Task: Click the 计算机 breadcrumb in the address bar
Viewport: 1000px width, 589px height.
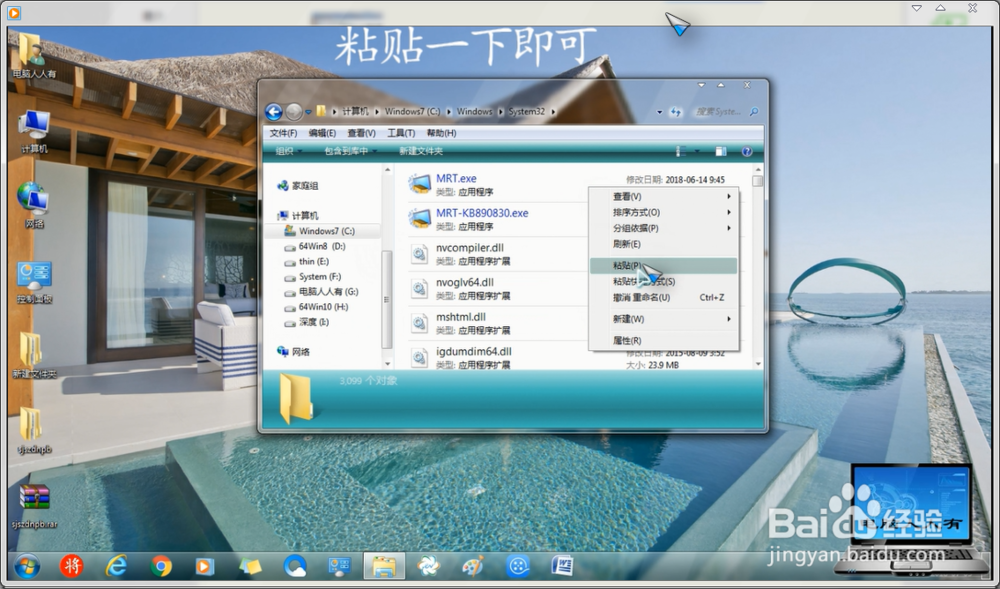Action: 355,112
